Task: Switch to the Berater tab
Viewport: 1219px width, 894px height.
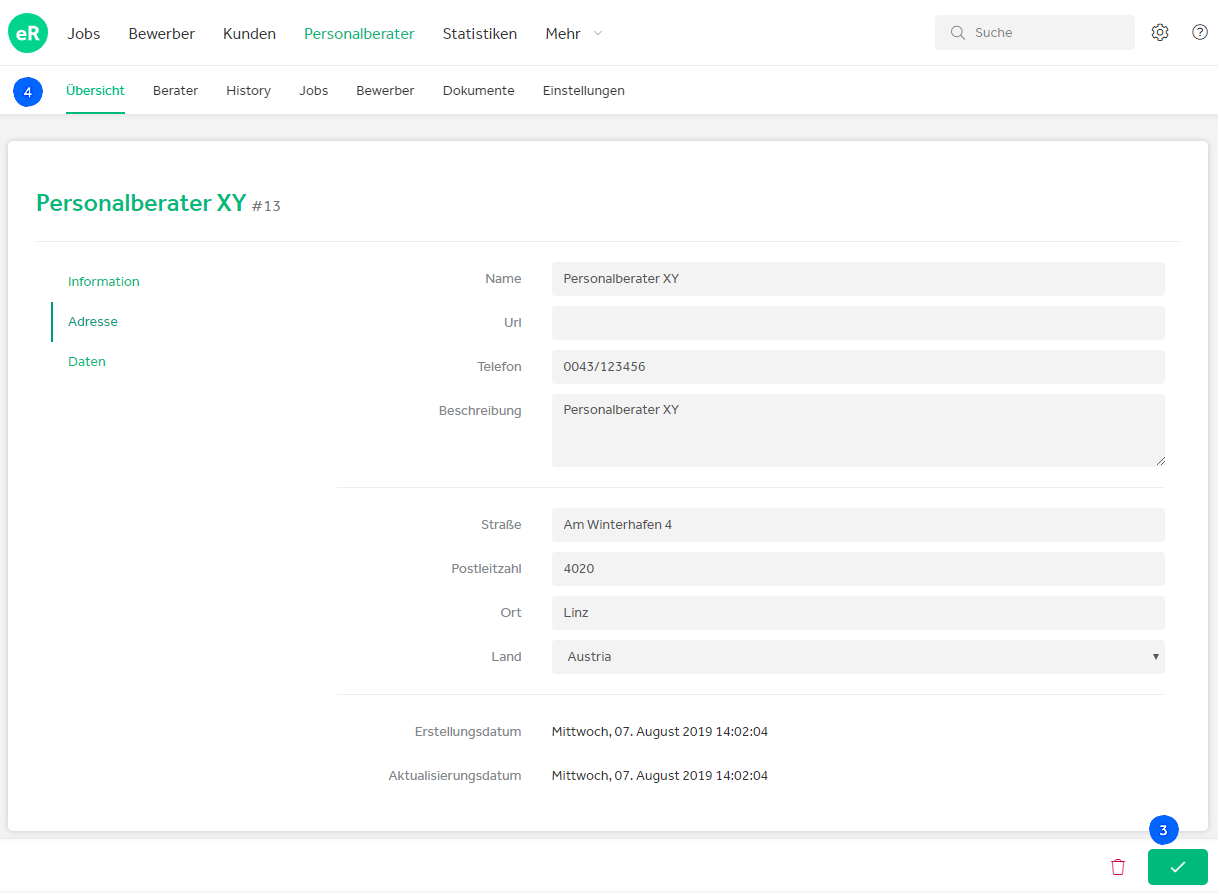Action: [x=176, y=90]
